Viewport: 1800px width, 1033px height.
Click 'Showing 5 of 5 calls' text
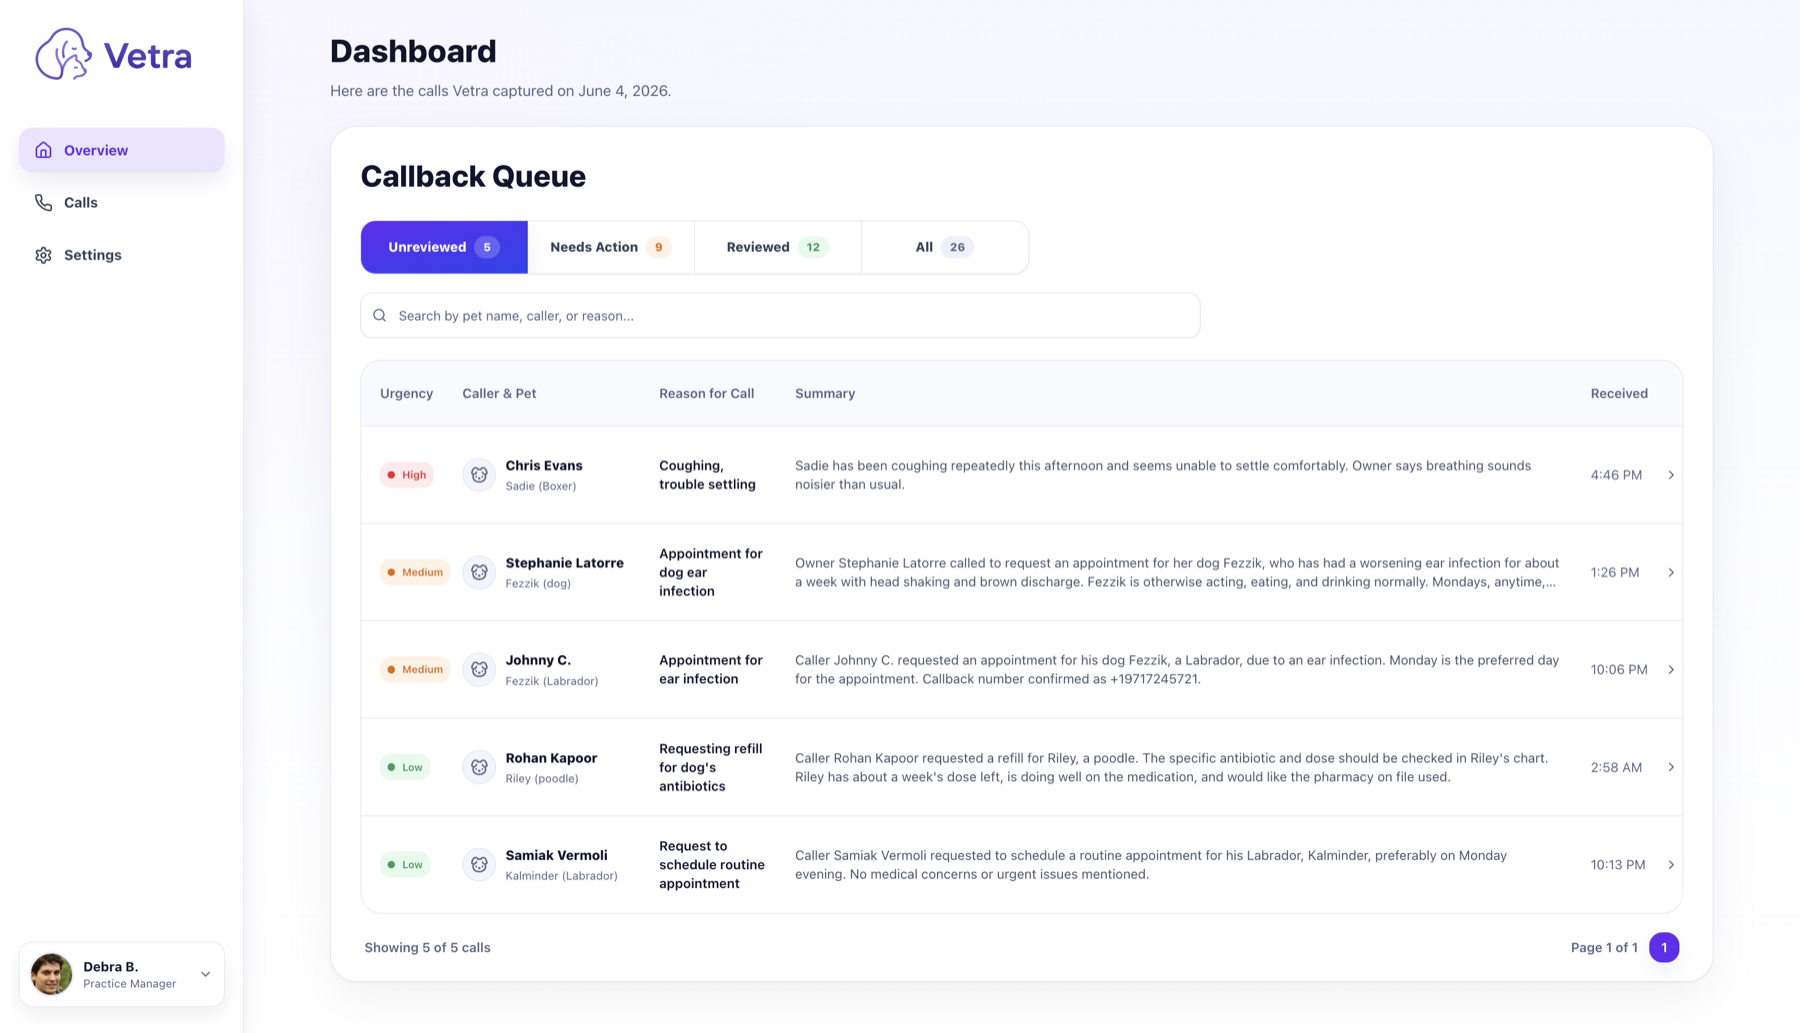tap(427, 948)
